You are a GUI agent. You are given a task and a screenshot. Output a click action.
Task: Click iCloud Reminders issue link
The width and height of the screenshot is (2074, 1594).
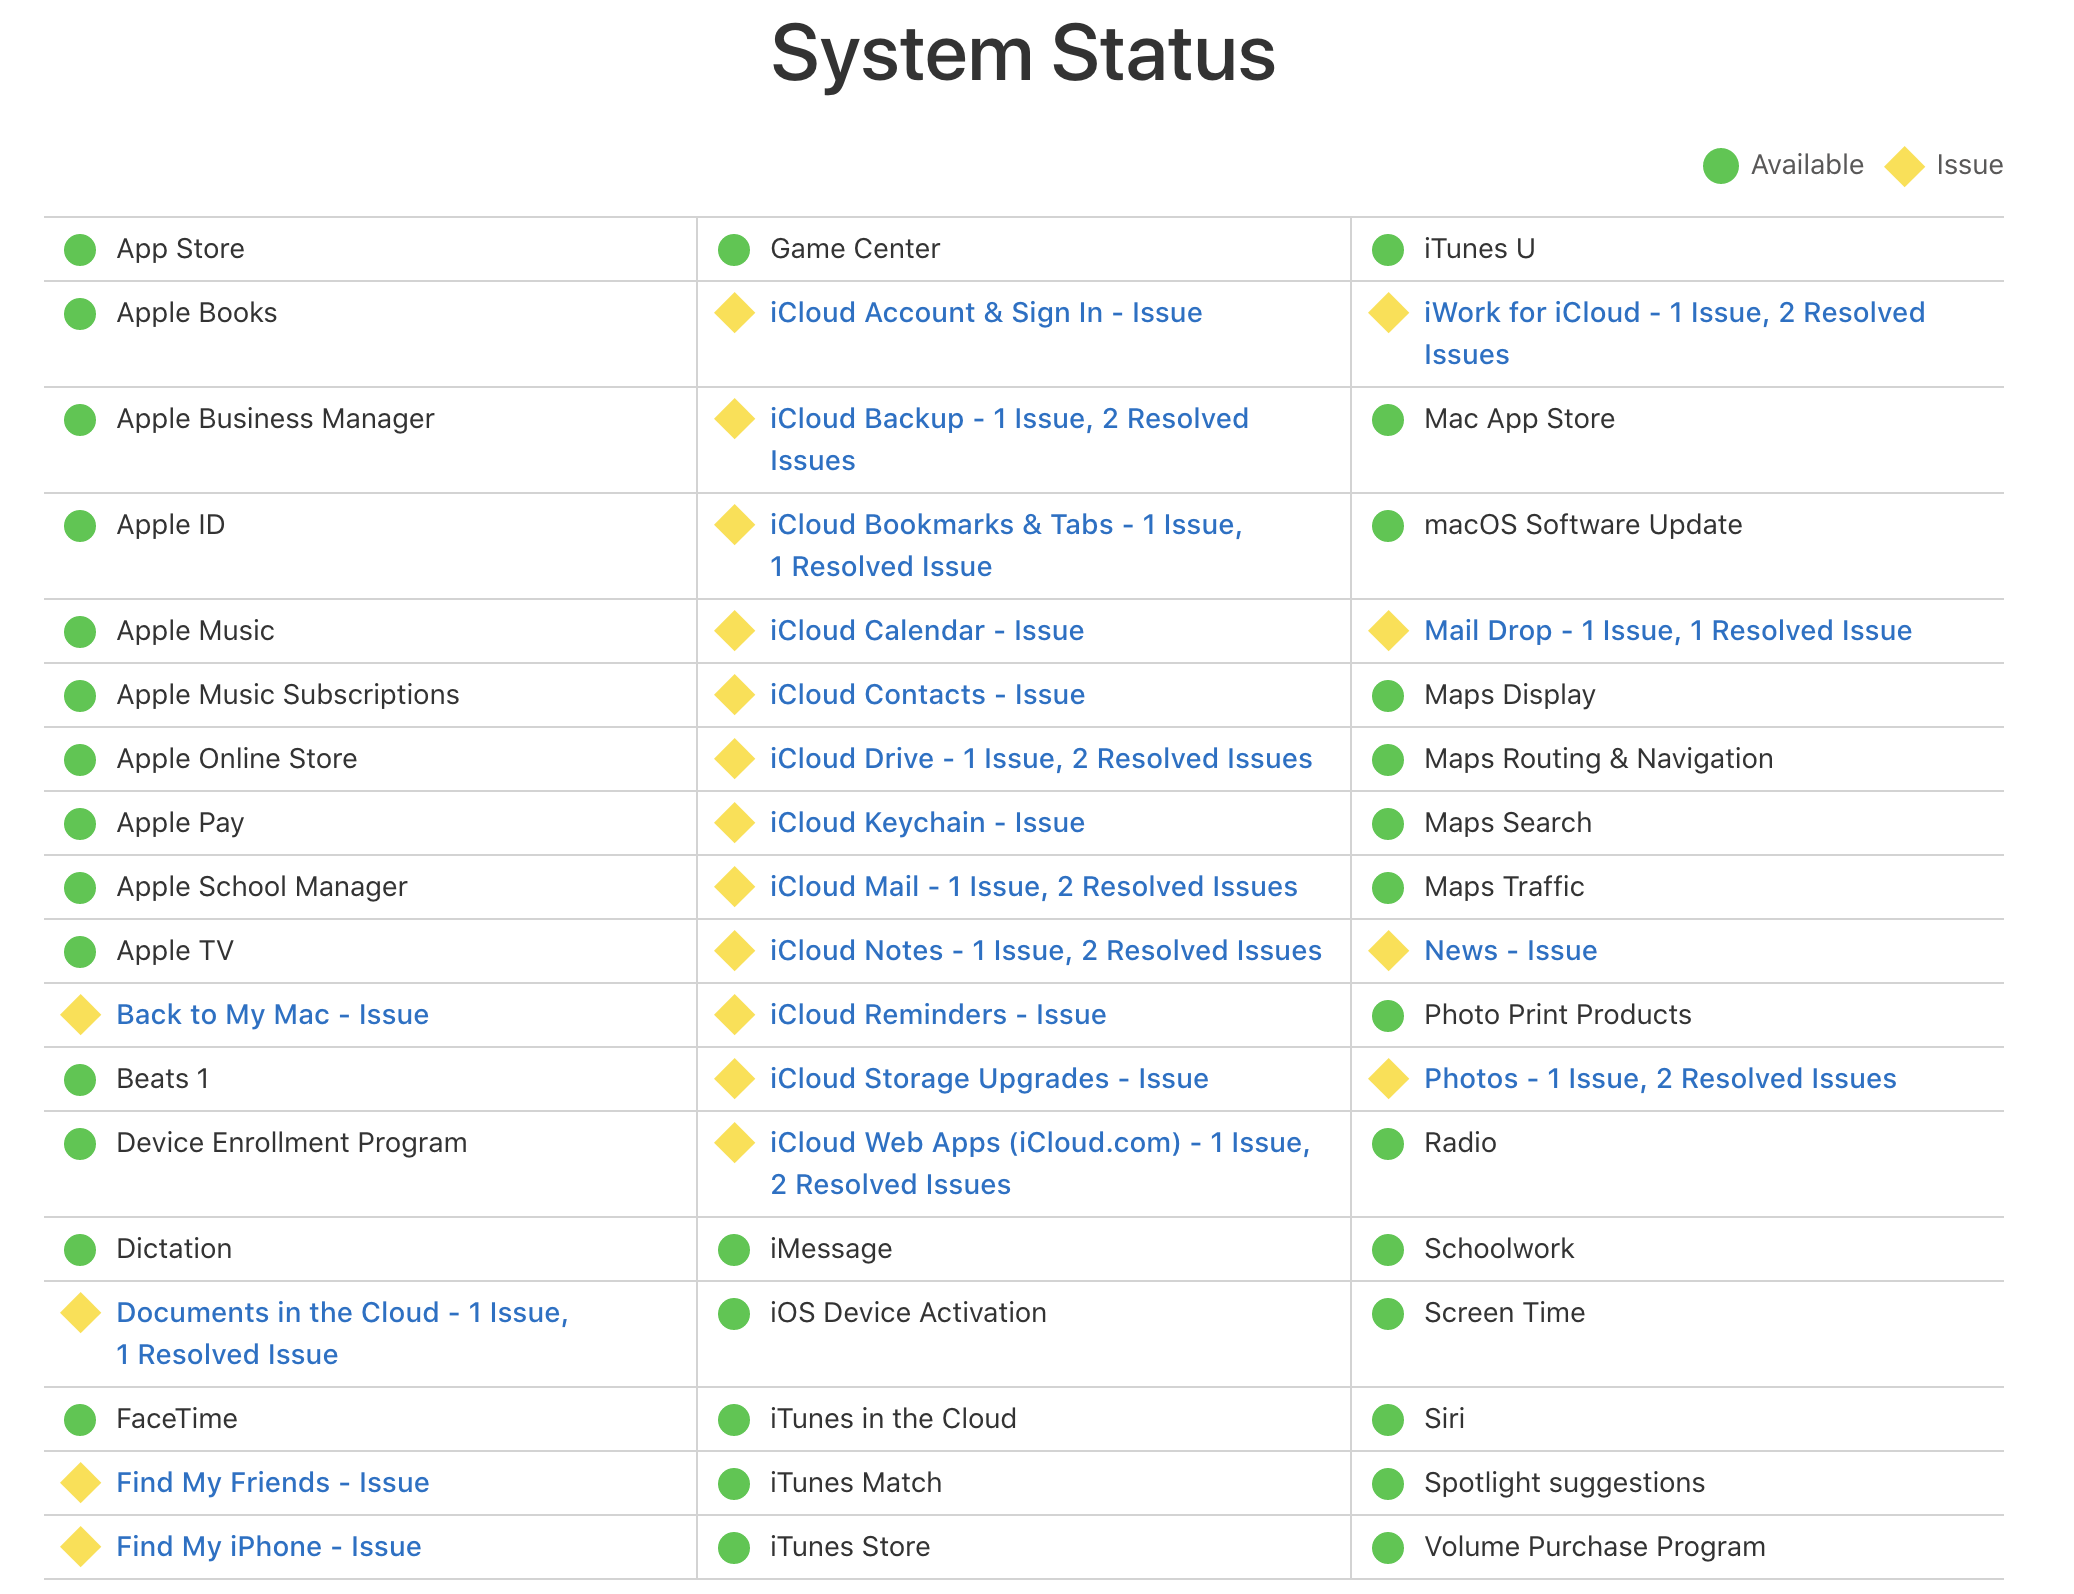click(938, 1015)
